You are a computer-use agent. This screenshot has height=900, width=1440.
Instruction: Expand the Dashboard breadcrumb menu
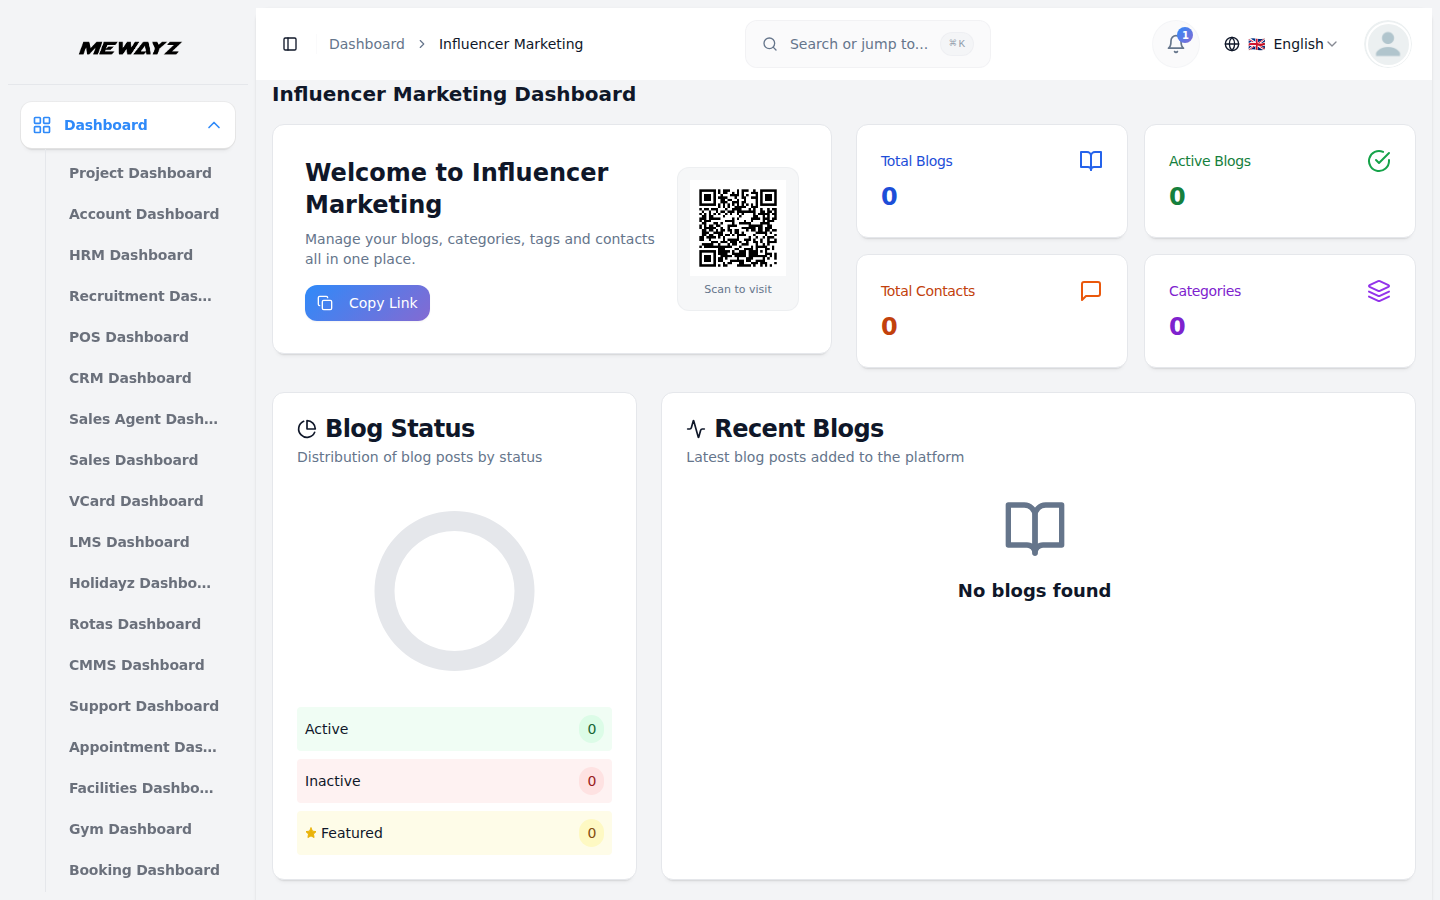(367, 44)
